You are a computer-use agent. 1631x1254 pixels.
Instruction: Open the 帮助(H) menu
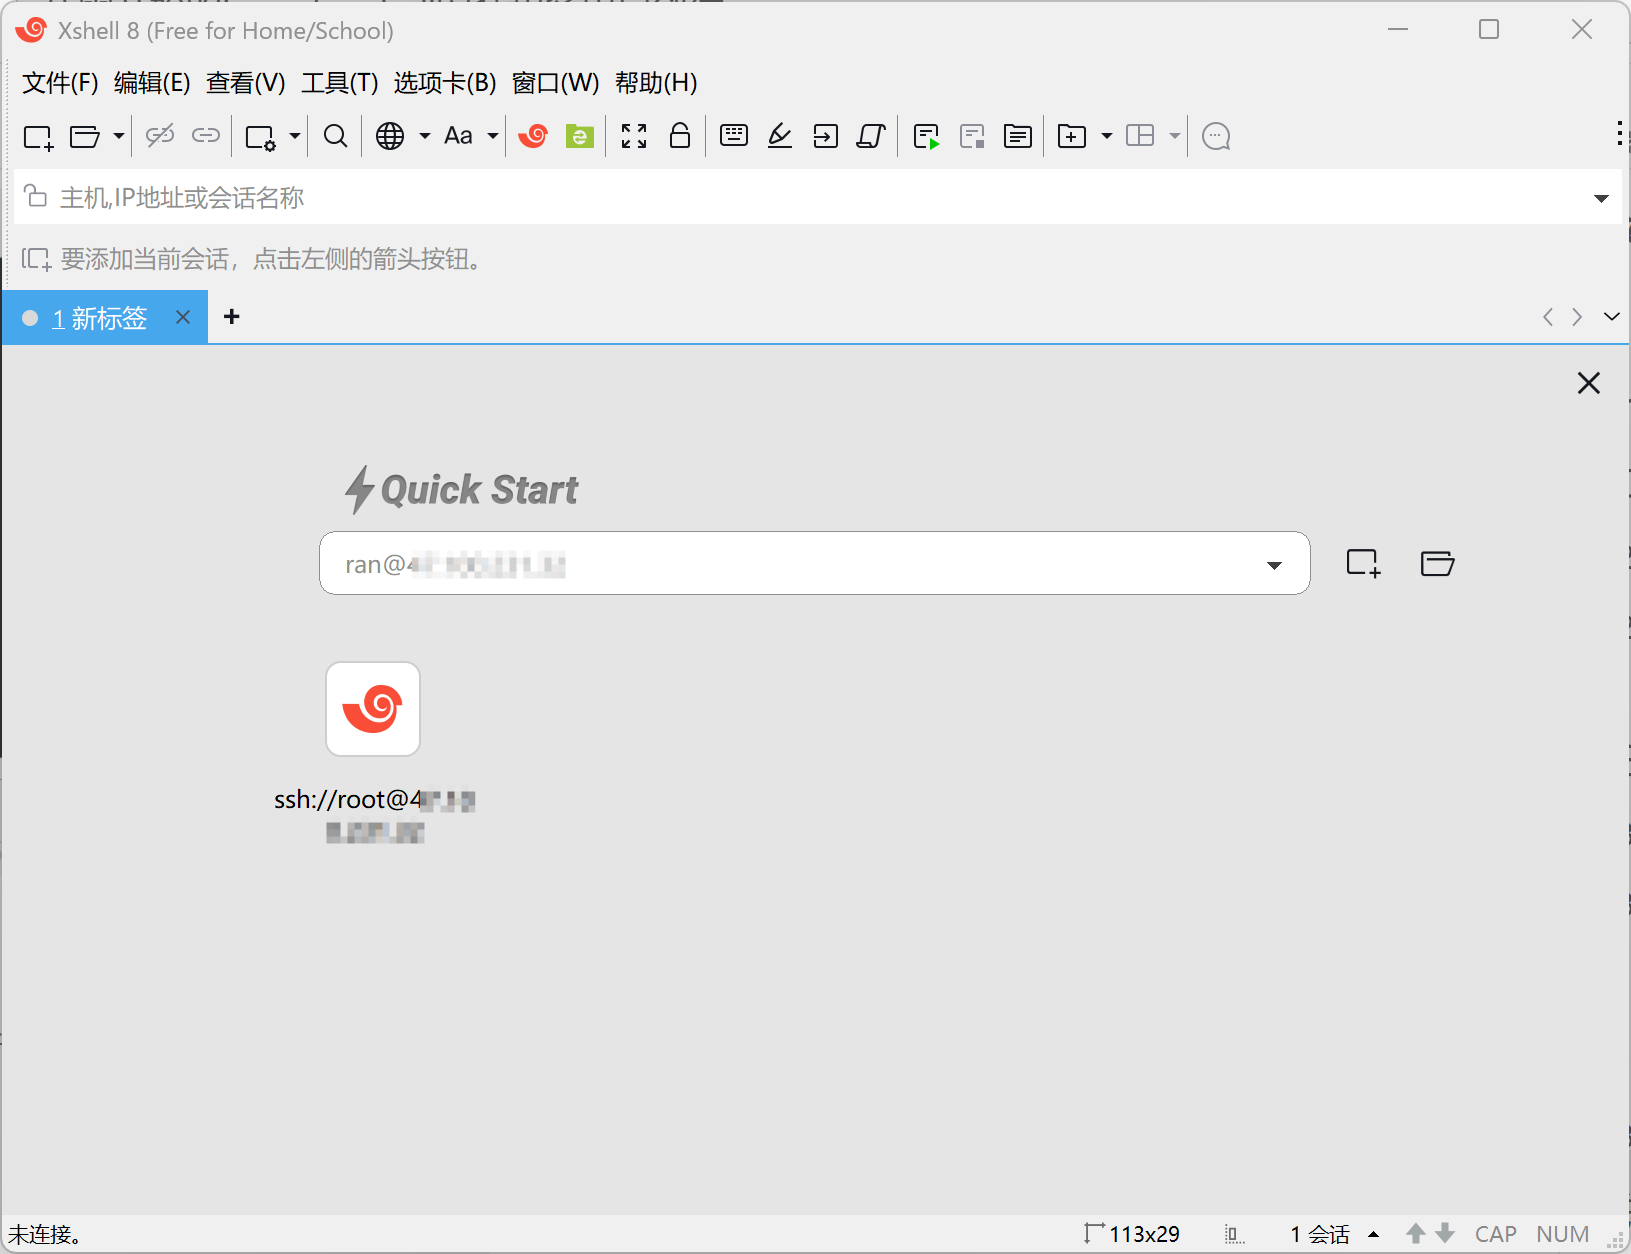pos(656,83)
